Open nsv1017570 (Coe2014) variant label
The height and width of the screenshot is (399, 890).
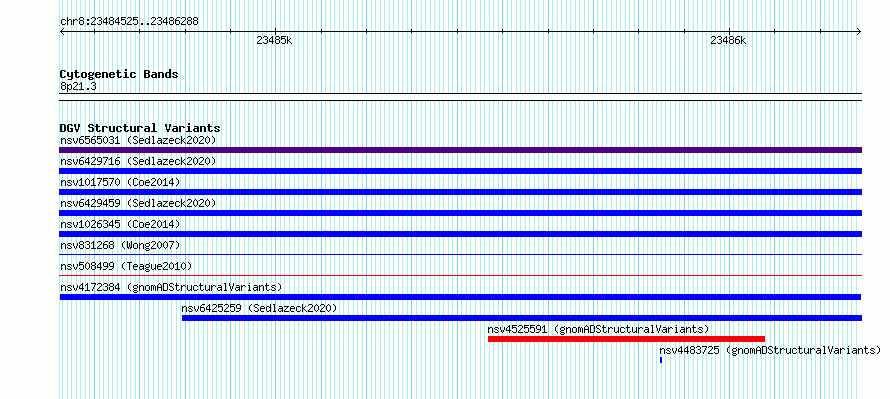coord(120,182)
